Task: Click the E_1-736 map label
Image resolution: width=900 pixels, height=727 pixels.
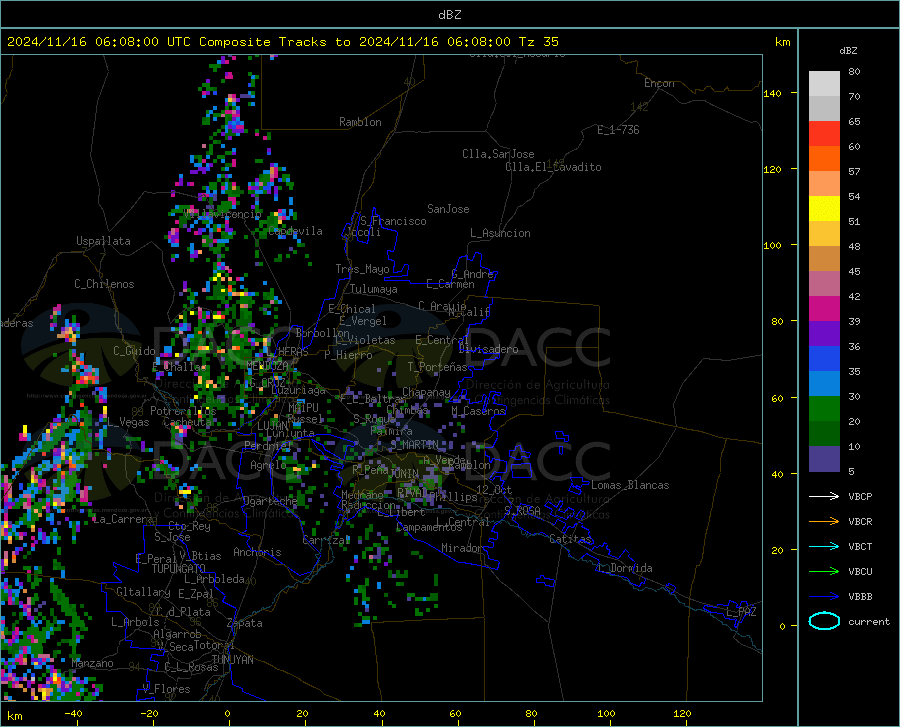Action: [x=618, y=130]
